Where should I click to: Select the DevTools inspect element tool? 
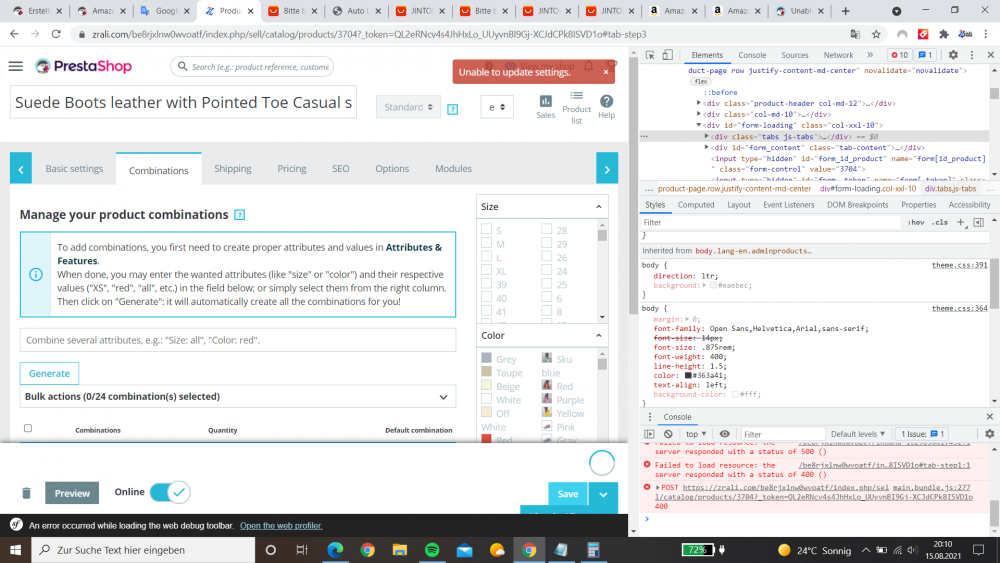(650, 55)
